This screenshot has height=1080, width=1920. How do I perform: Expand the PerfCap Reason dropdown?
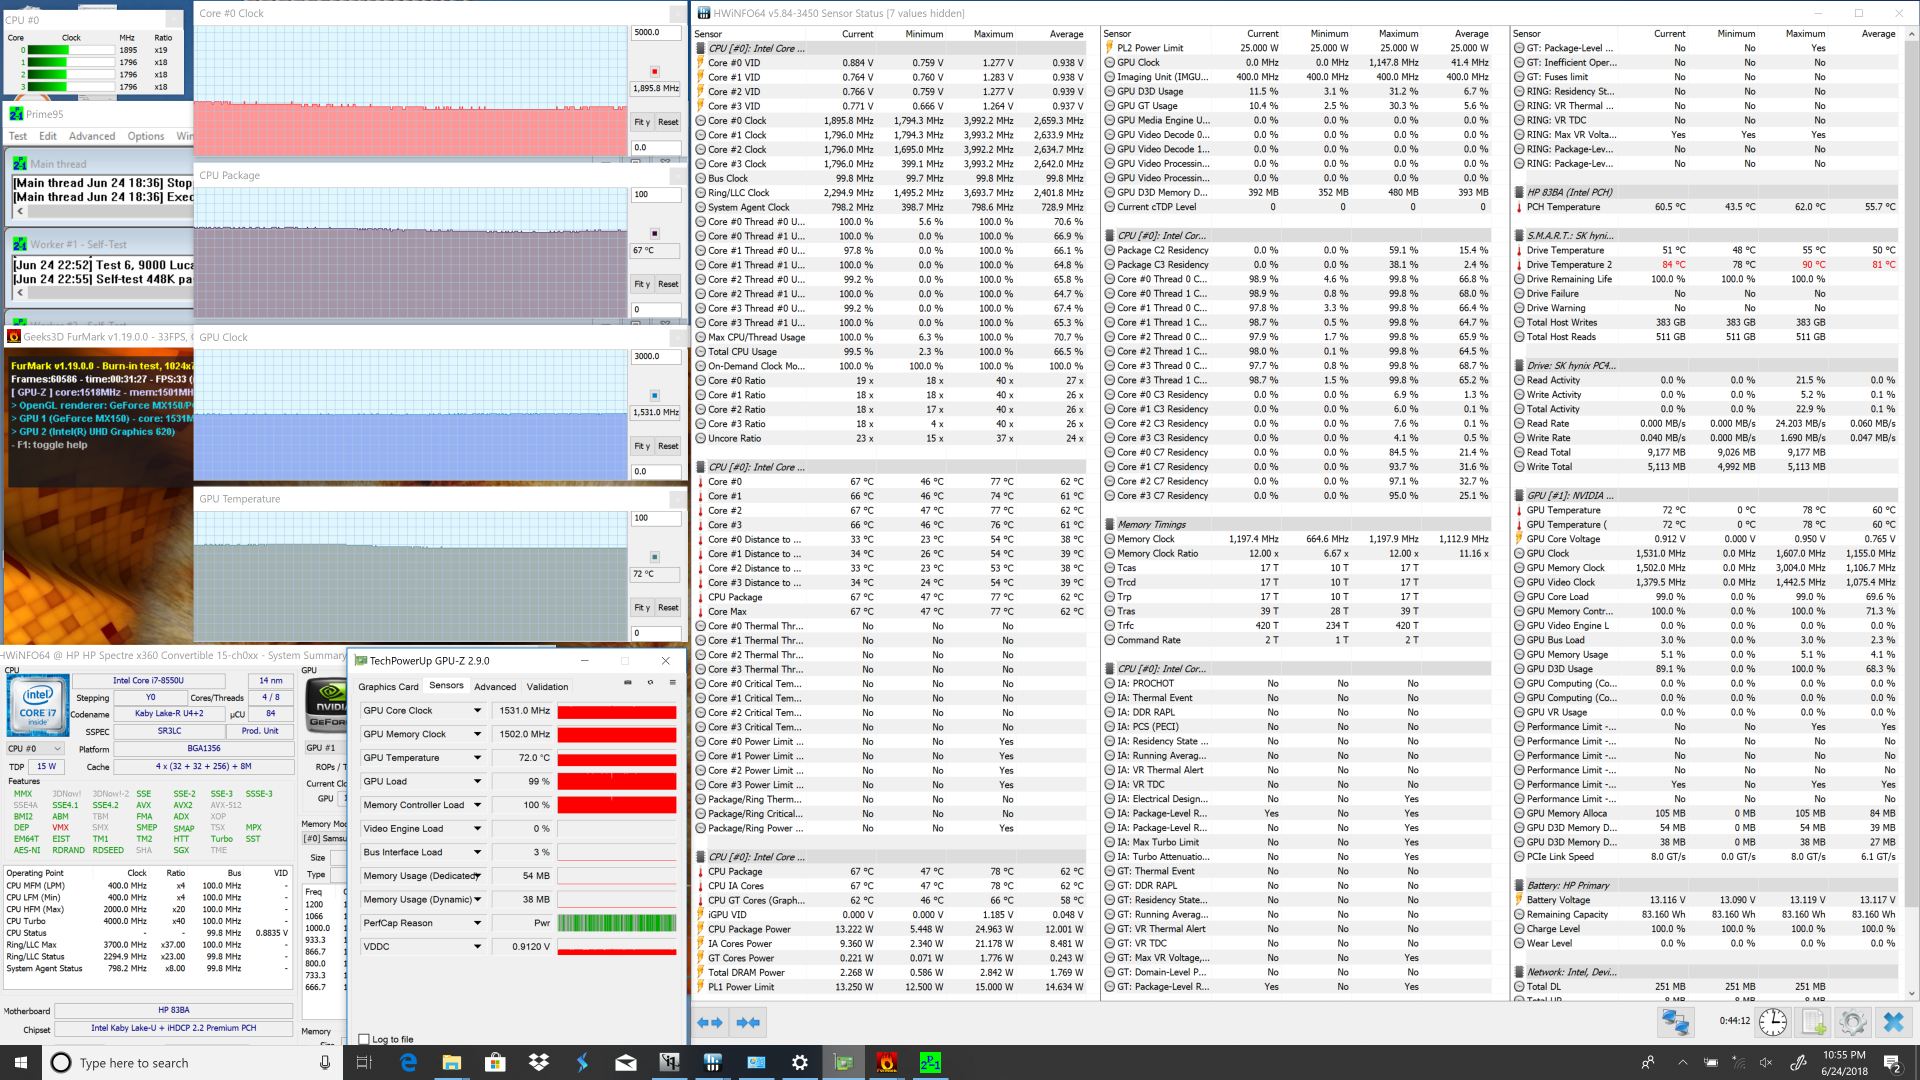click(477, 923)
